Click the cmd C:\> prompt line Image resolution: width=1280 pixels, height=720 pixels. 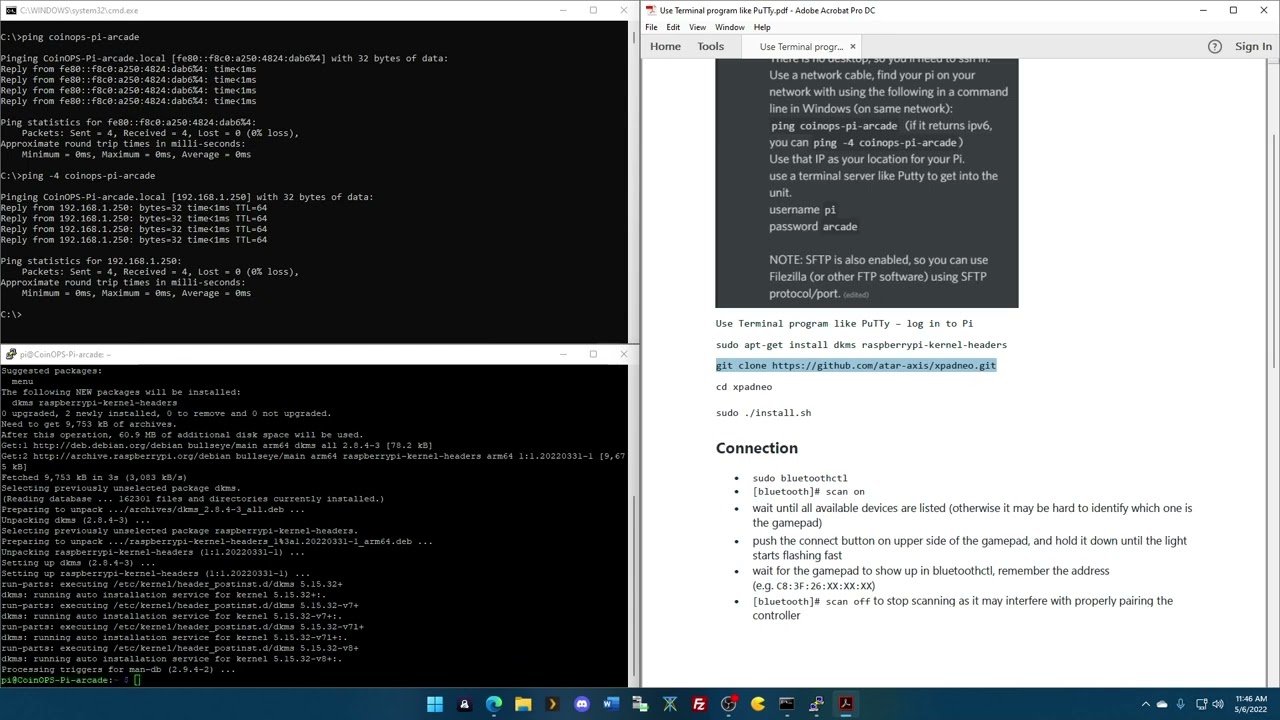point(11,314)
